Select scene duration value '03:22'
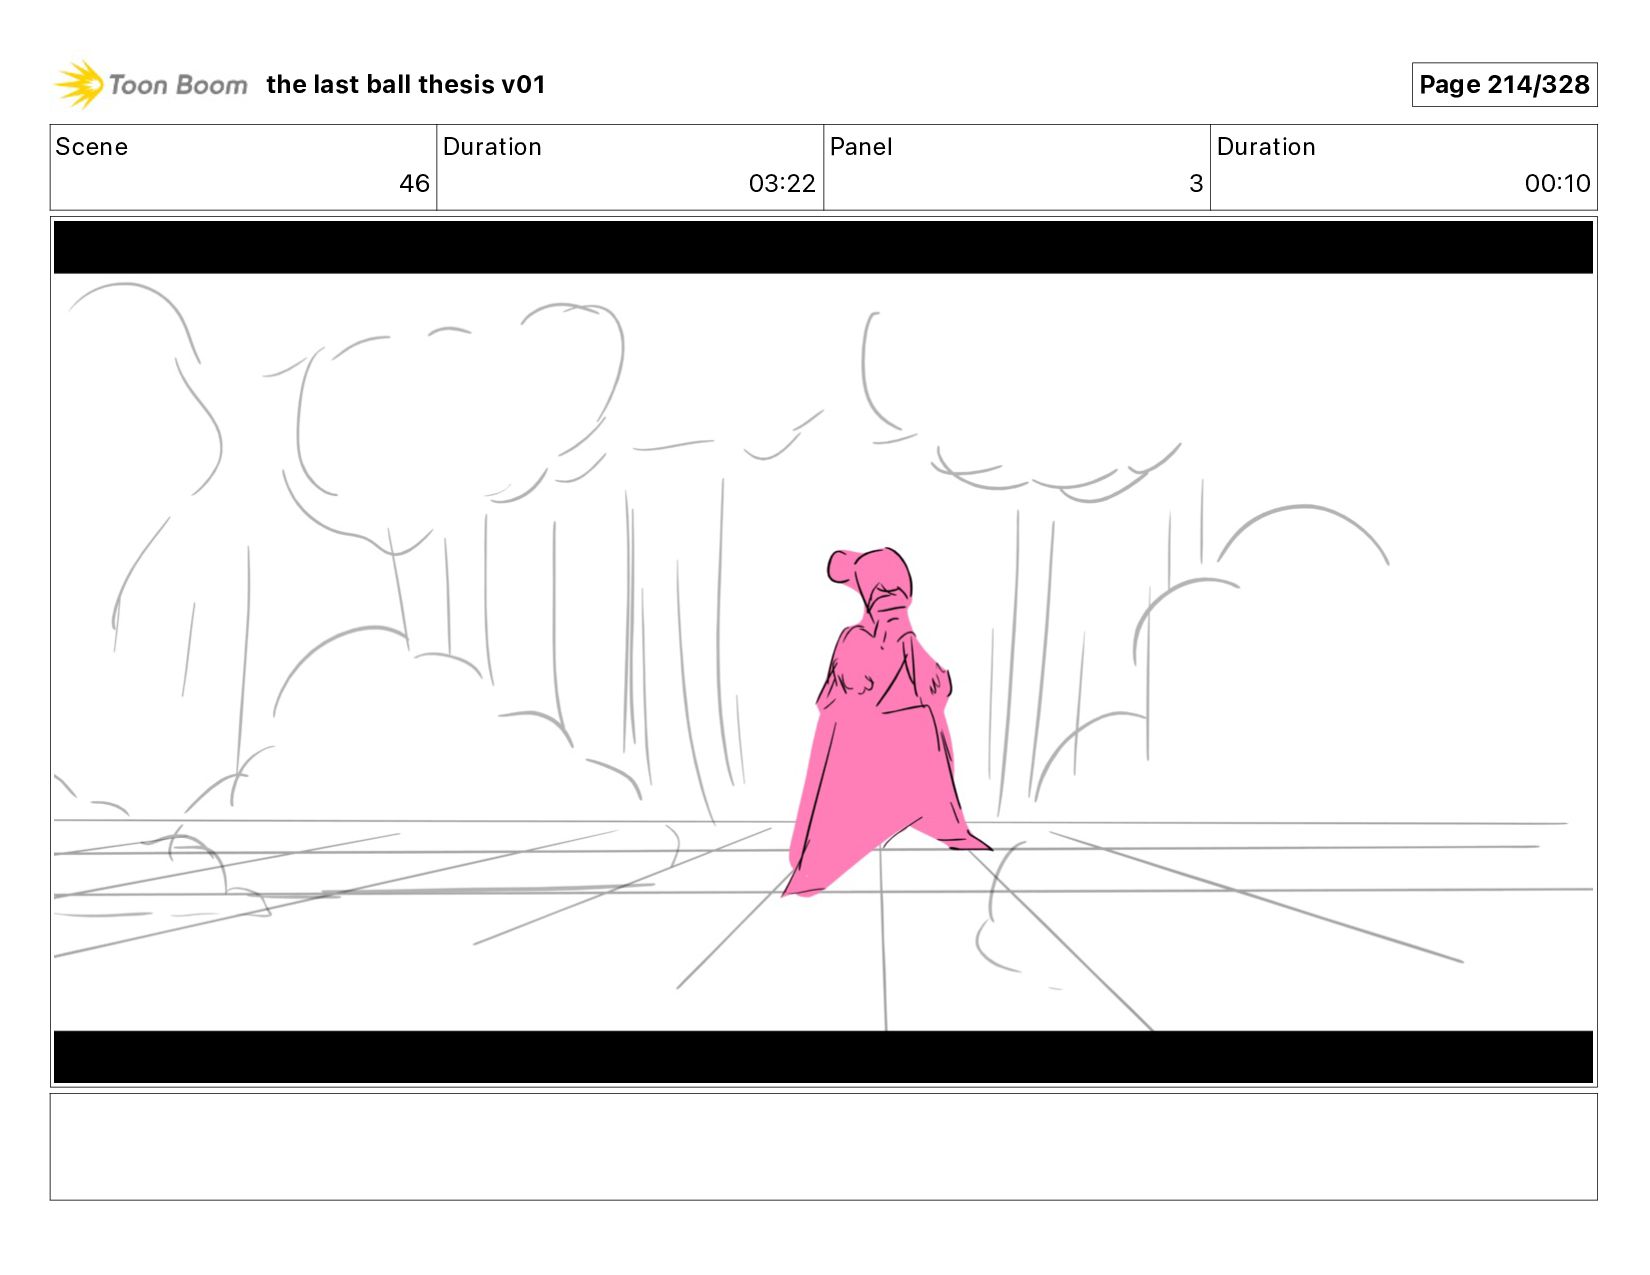Screen dimensions: 1650x1275 click(782, 184)
